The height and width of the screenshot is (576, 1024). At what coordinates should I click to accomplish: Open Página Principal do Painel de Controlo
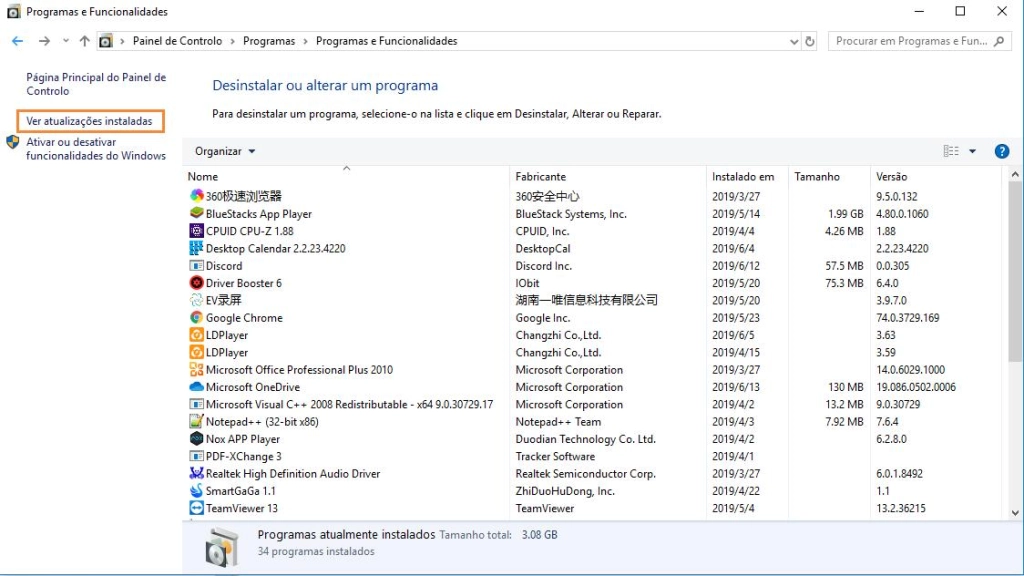96,84
